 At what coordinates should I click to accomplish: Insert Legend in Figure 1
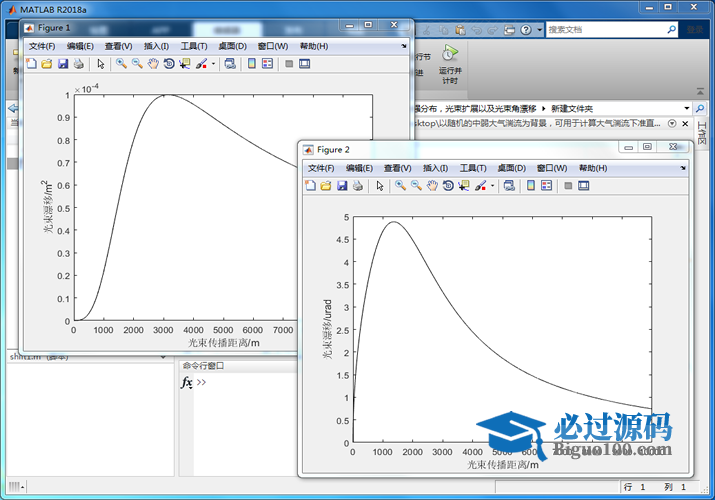click(x=268, y=64)
